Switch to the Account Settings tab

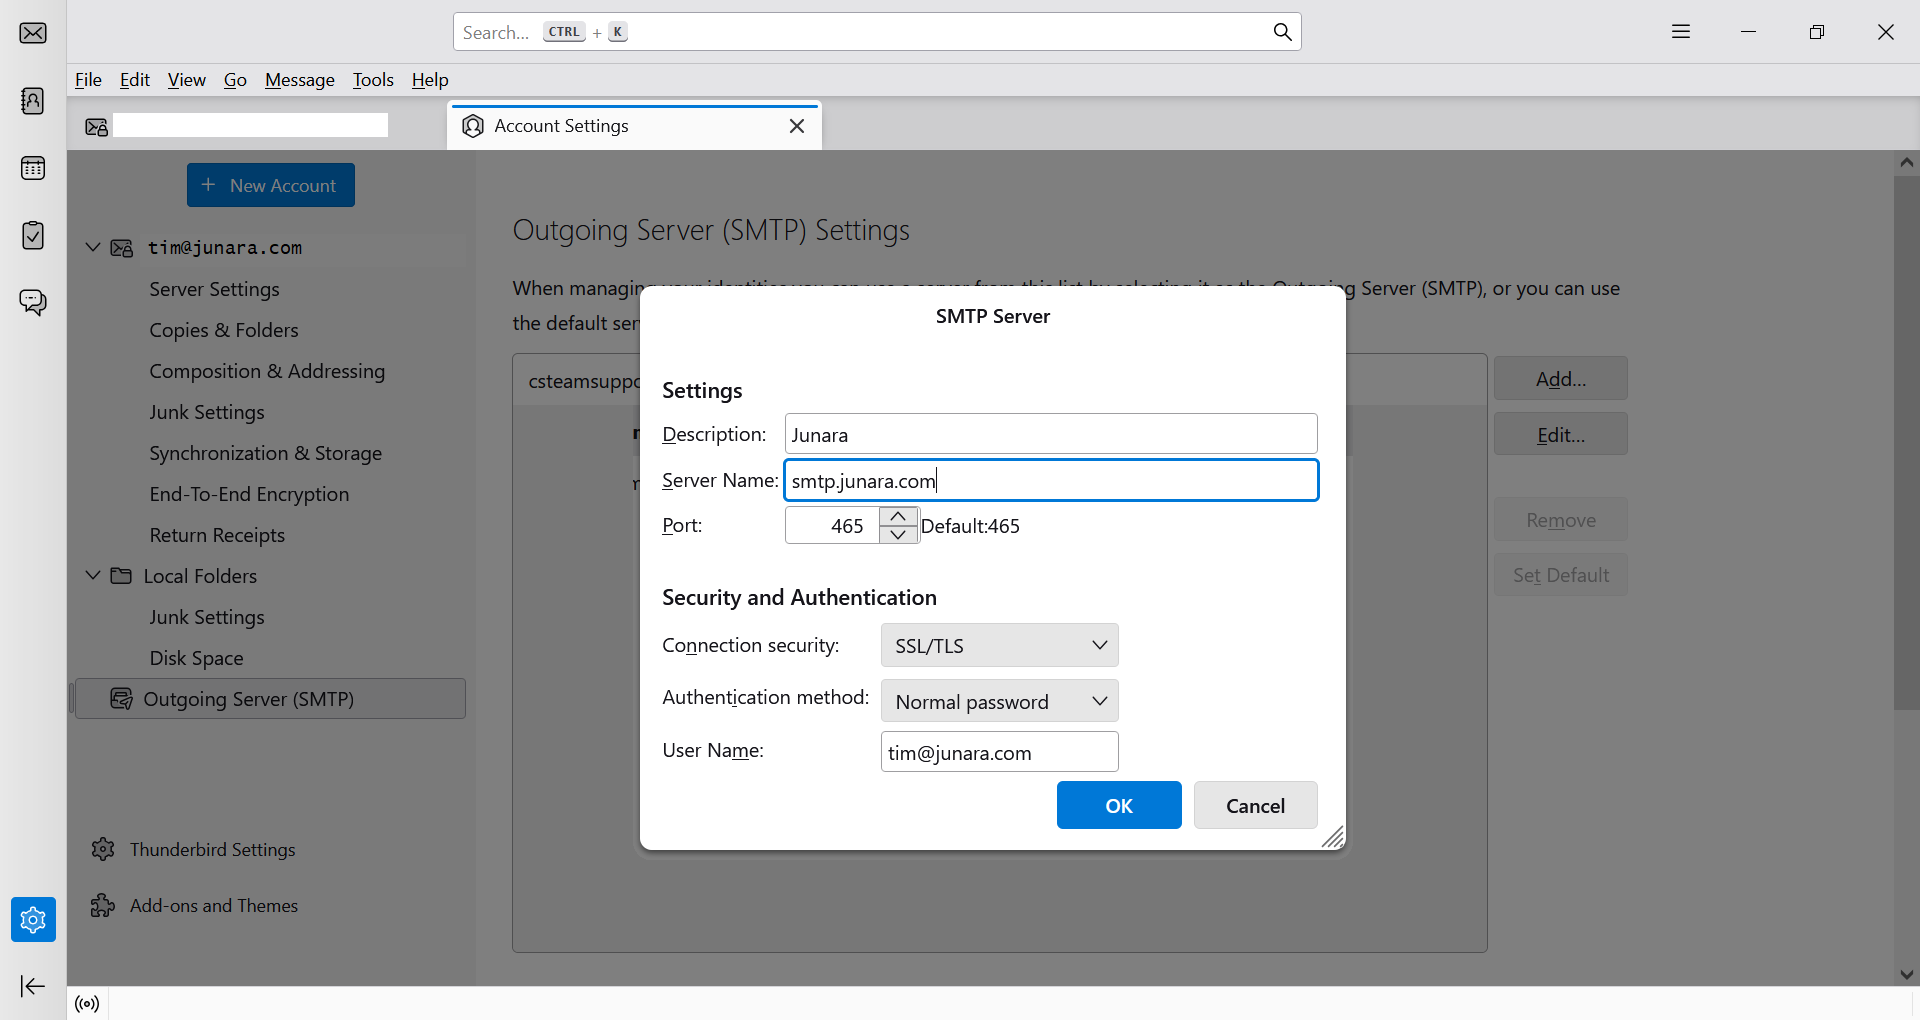[634, 126]
